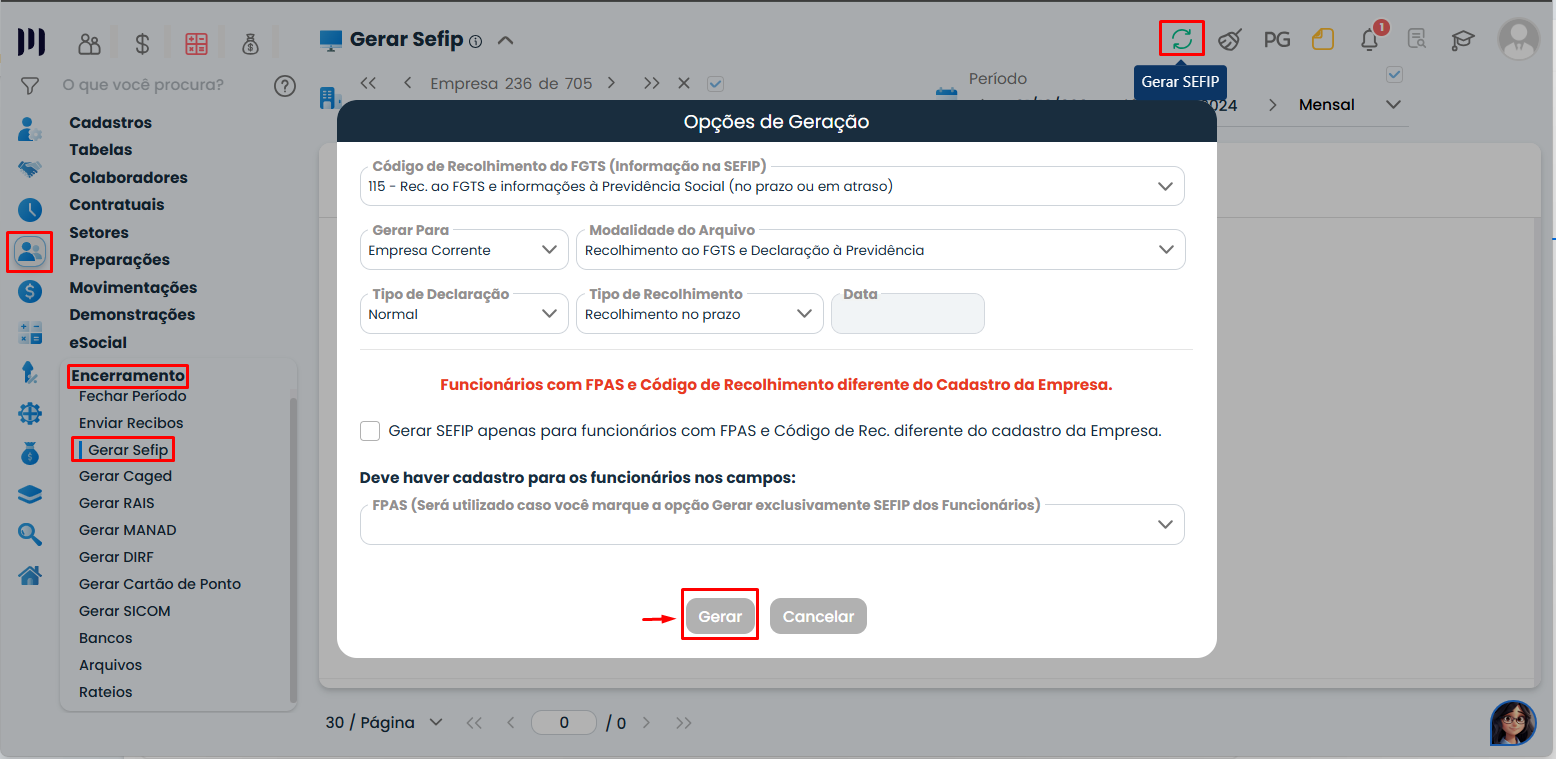This screenshot has width=1556, height=759.
Task: Open the Tabelas menu
Action: tap(101, 150)
